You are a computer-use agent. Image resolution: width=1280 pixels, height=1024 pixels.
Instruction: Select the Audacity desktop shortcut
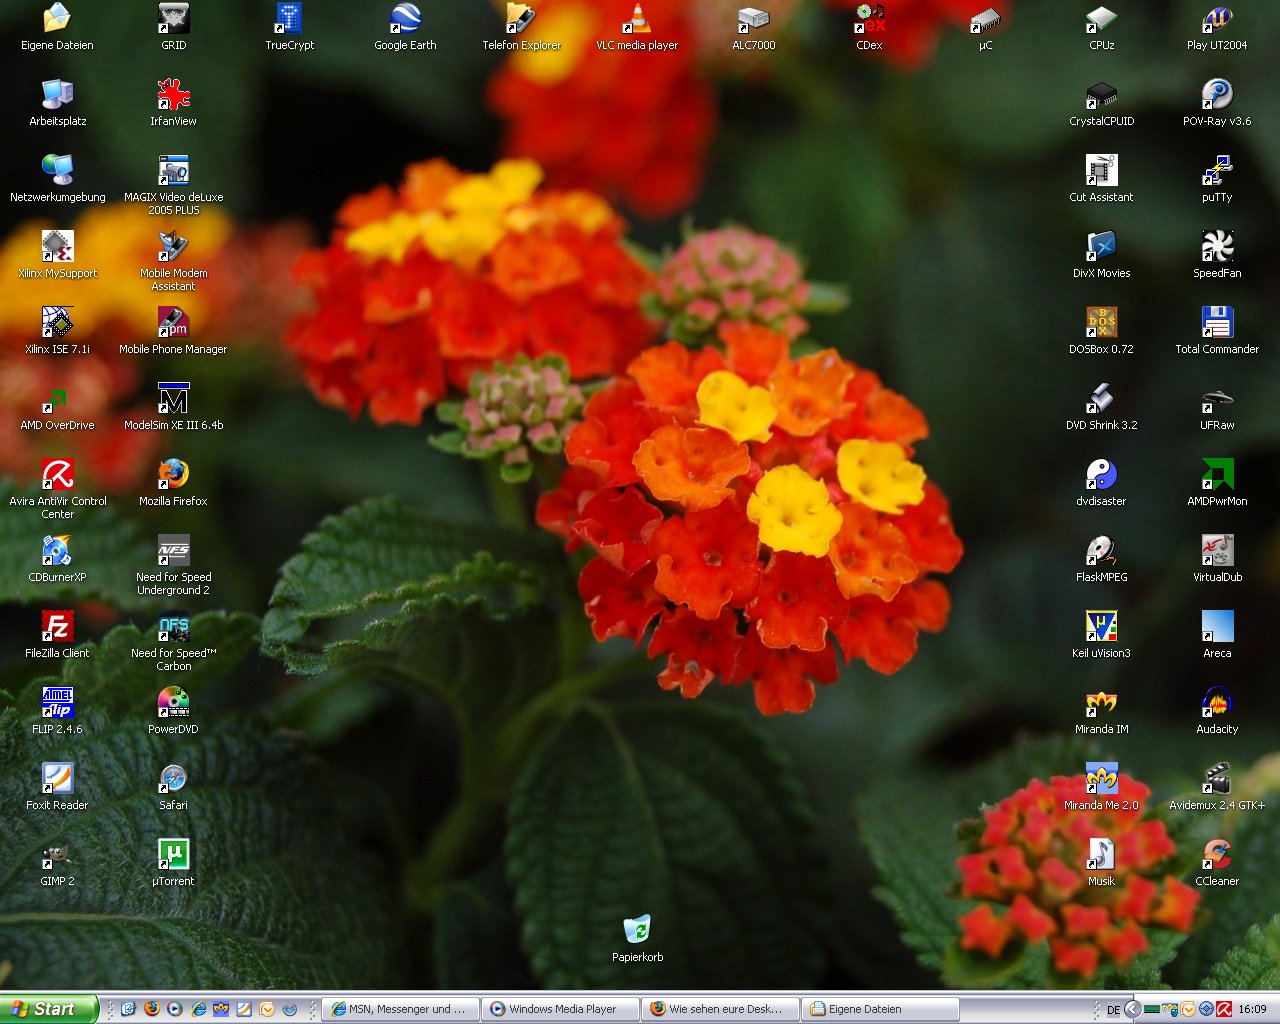click(1217, 703)
